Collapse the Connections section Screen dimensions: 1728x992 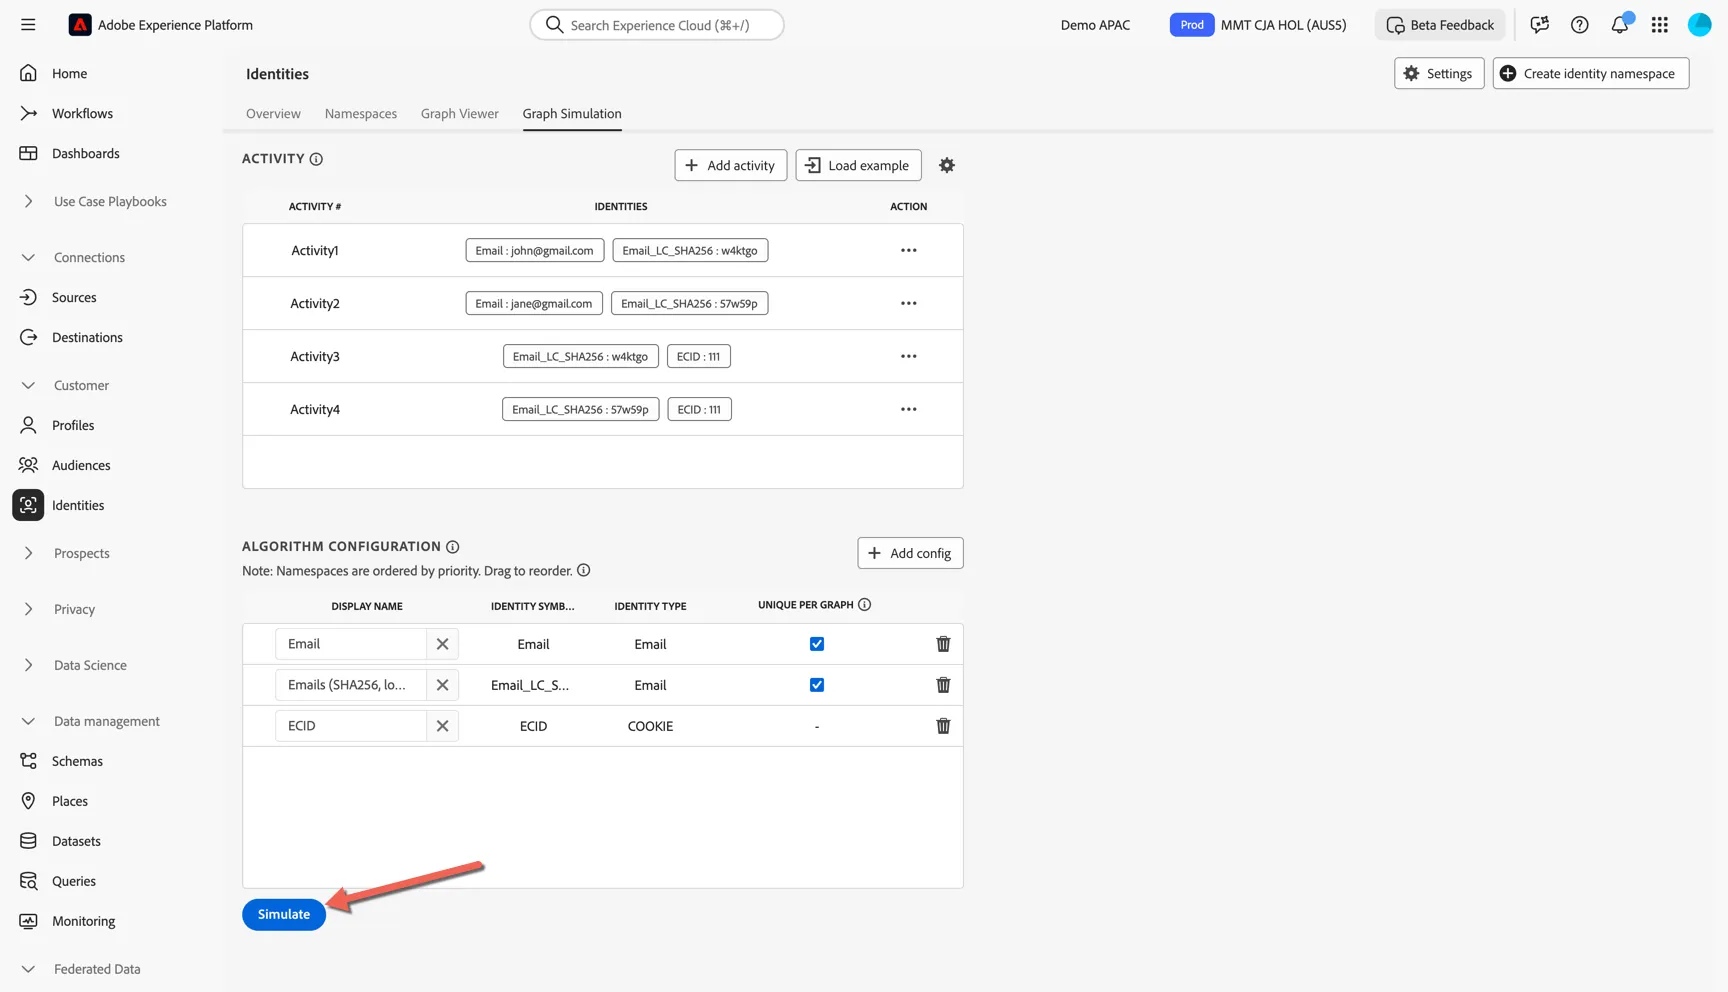pyautogui.click(x=28, y=257)
